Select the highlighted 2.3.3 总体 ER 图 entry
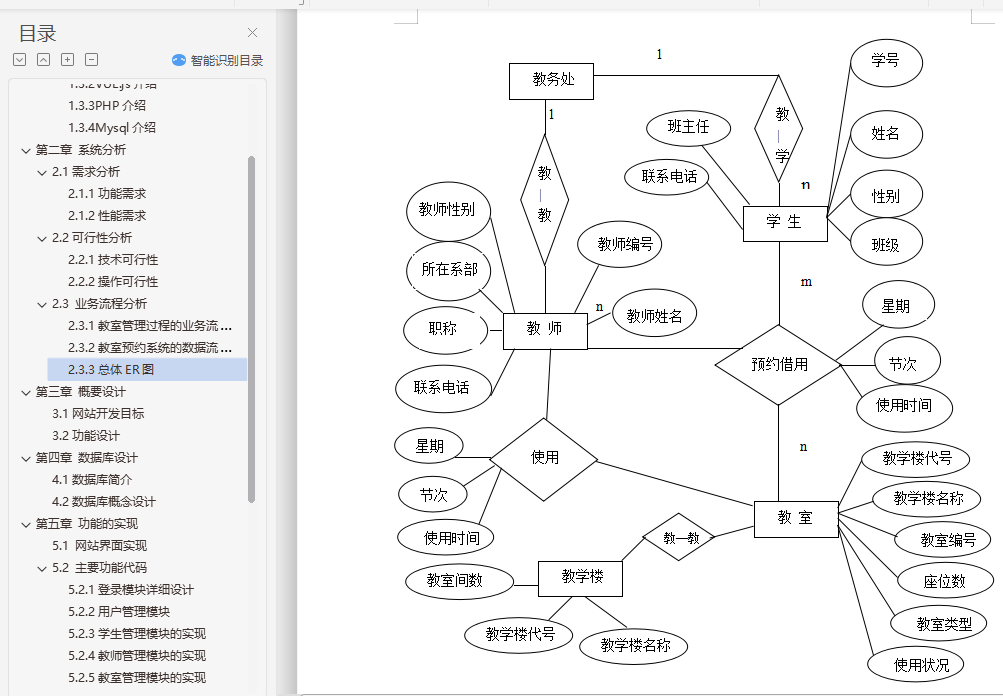 [147, 369]
